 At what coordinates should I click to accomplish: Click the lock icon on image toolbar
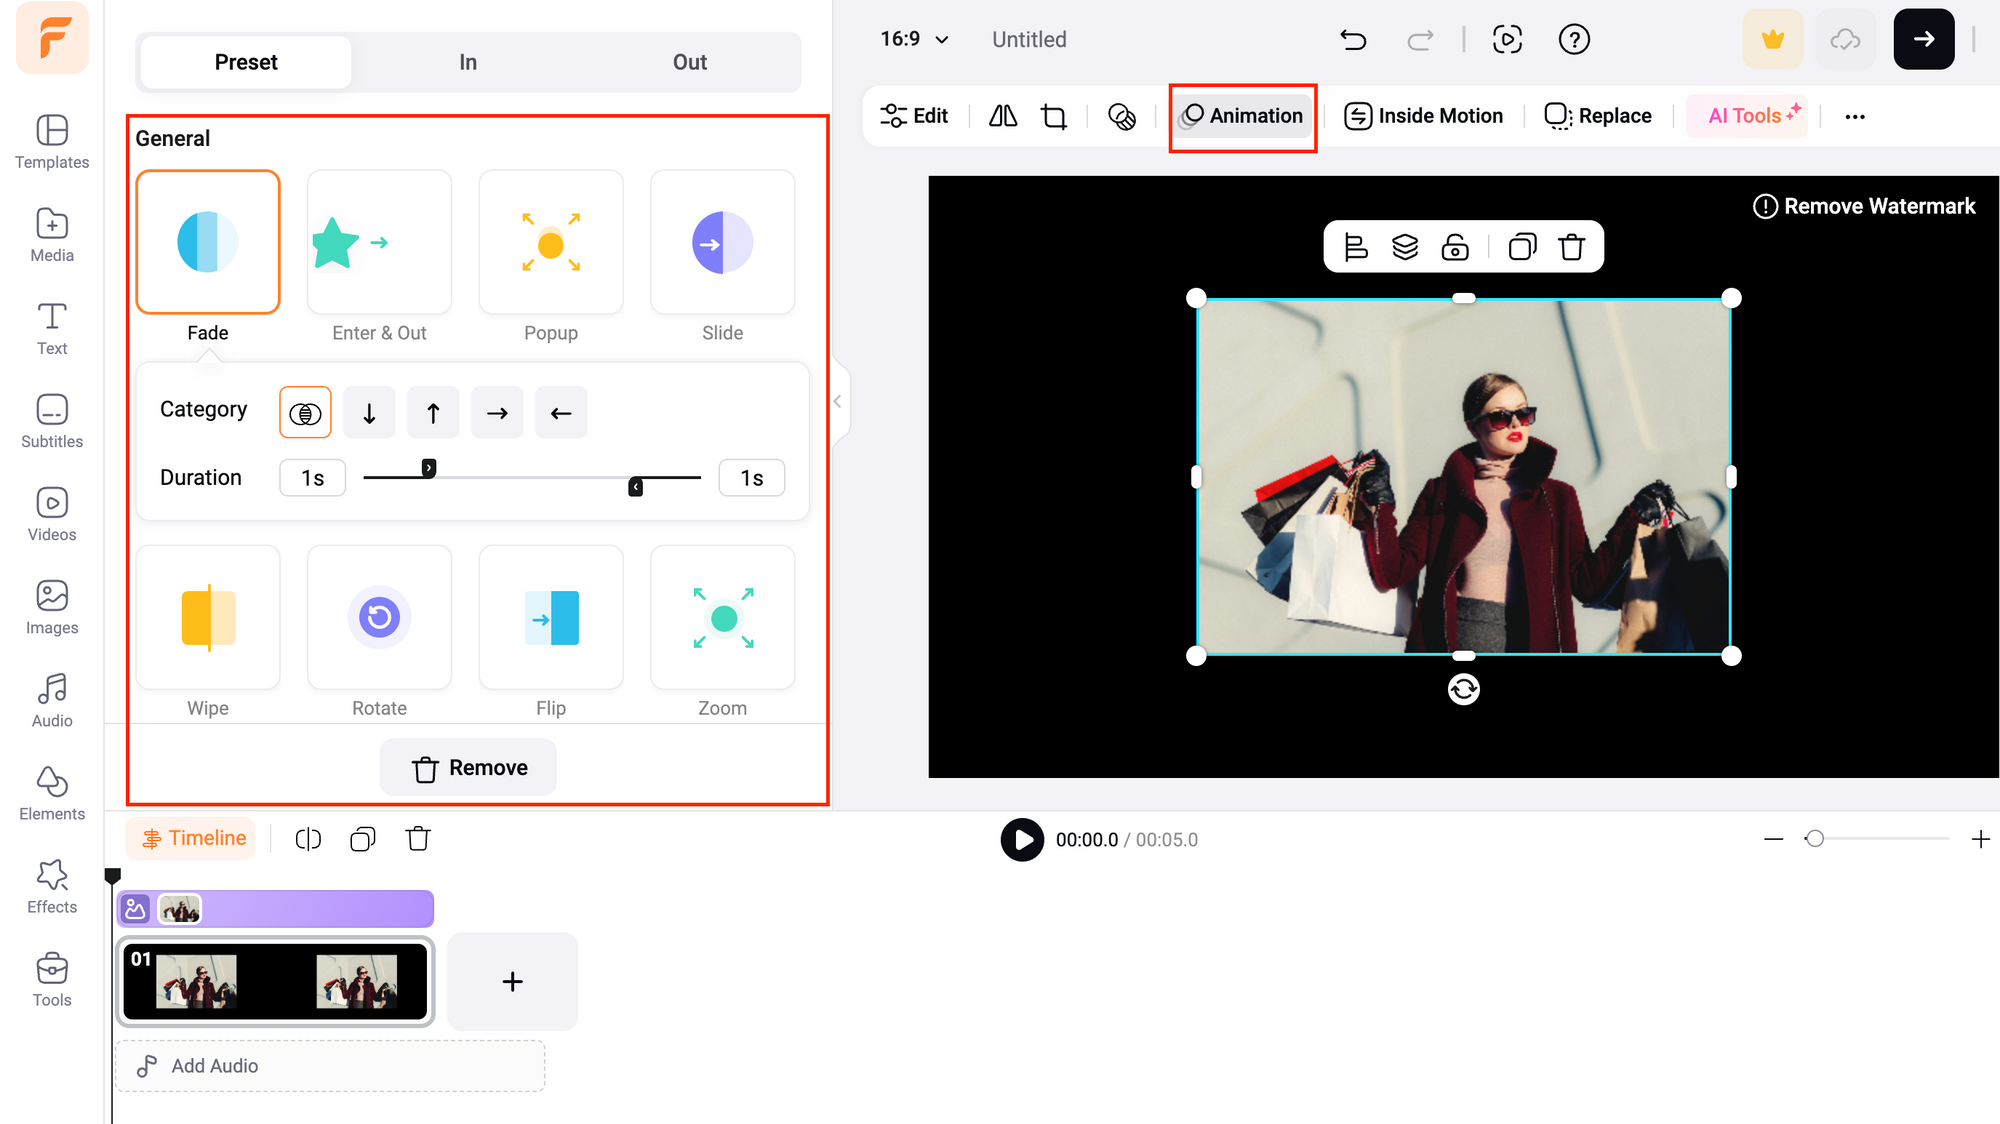point(1455,246)
